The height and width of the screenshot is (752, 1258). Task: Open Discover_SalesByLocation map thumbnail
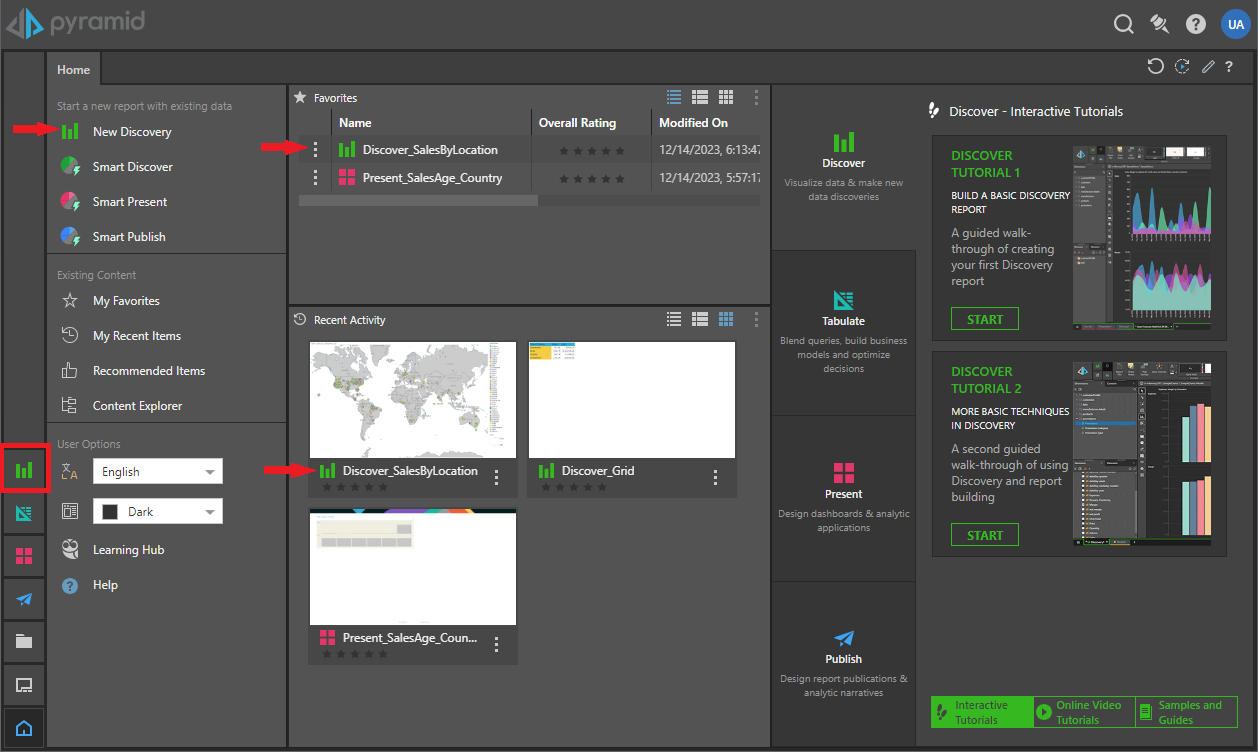(413, 400)
